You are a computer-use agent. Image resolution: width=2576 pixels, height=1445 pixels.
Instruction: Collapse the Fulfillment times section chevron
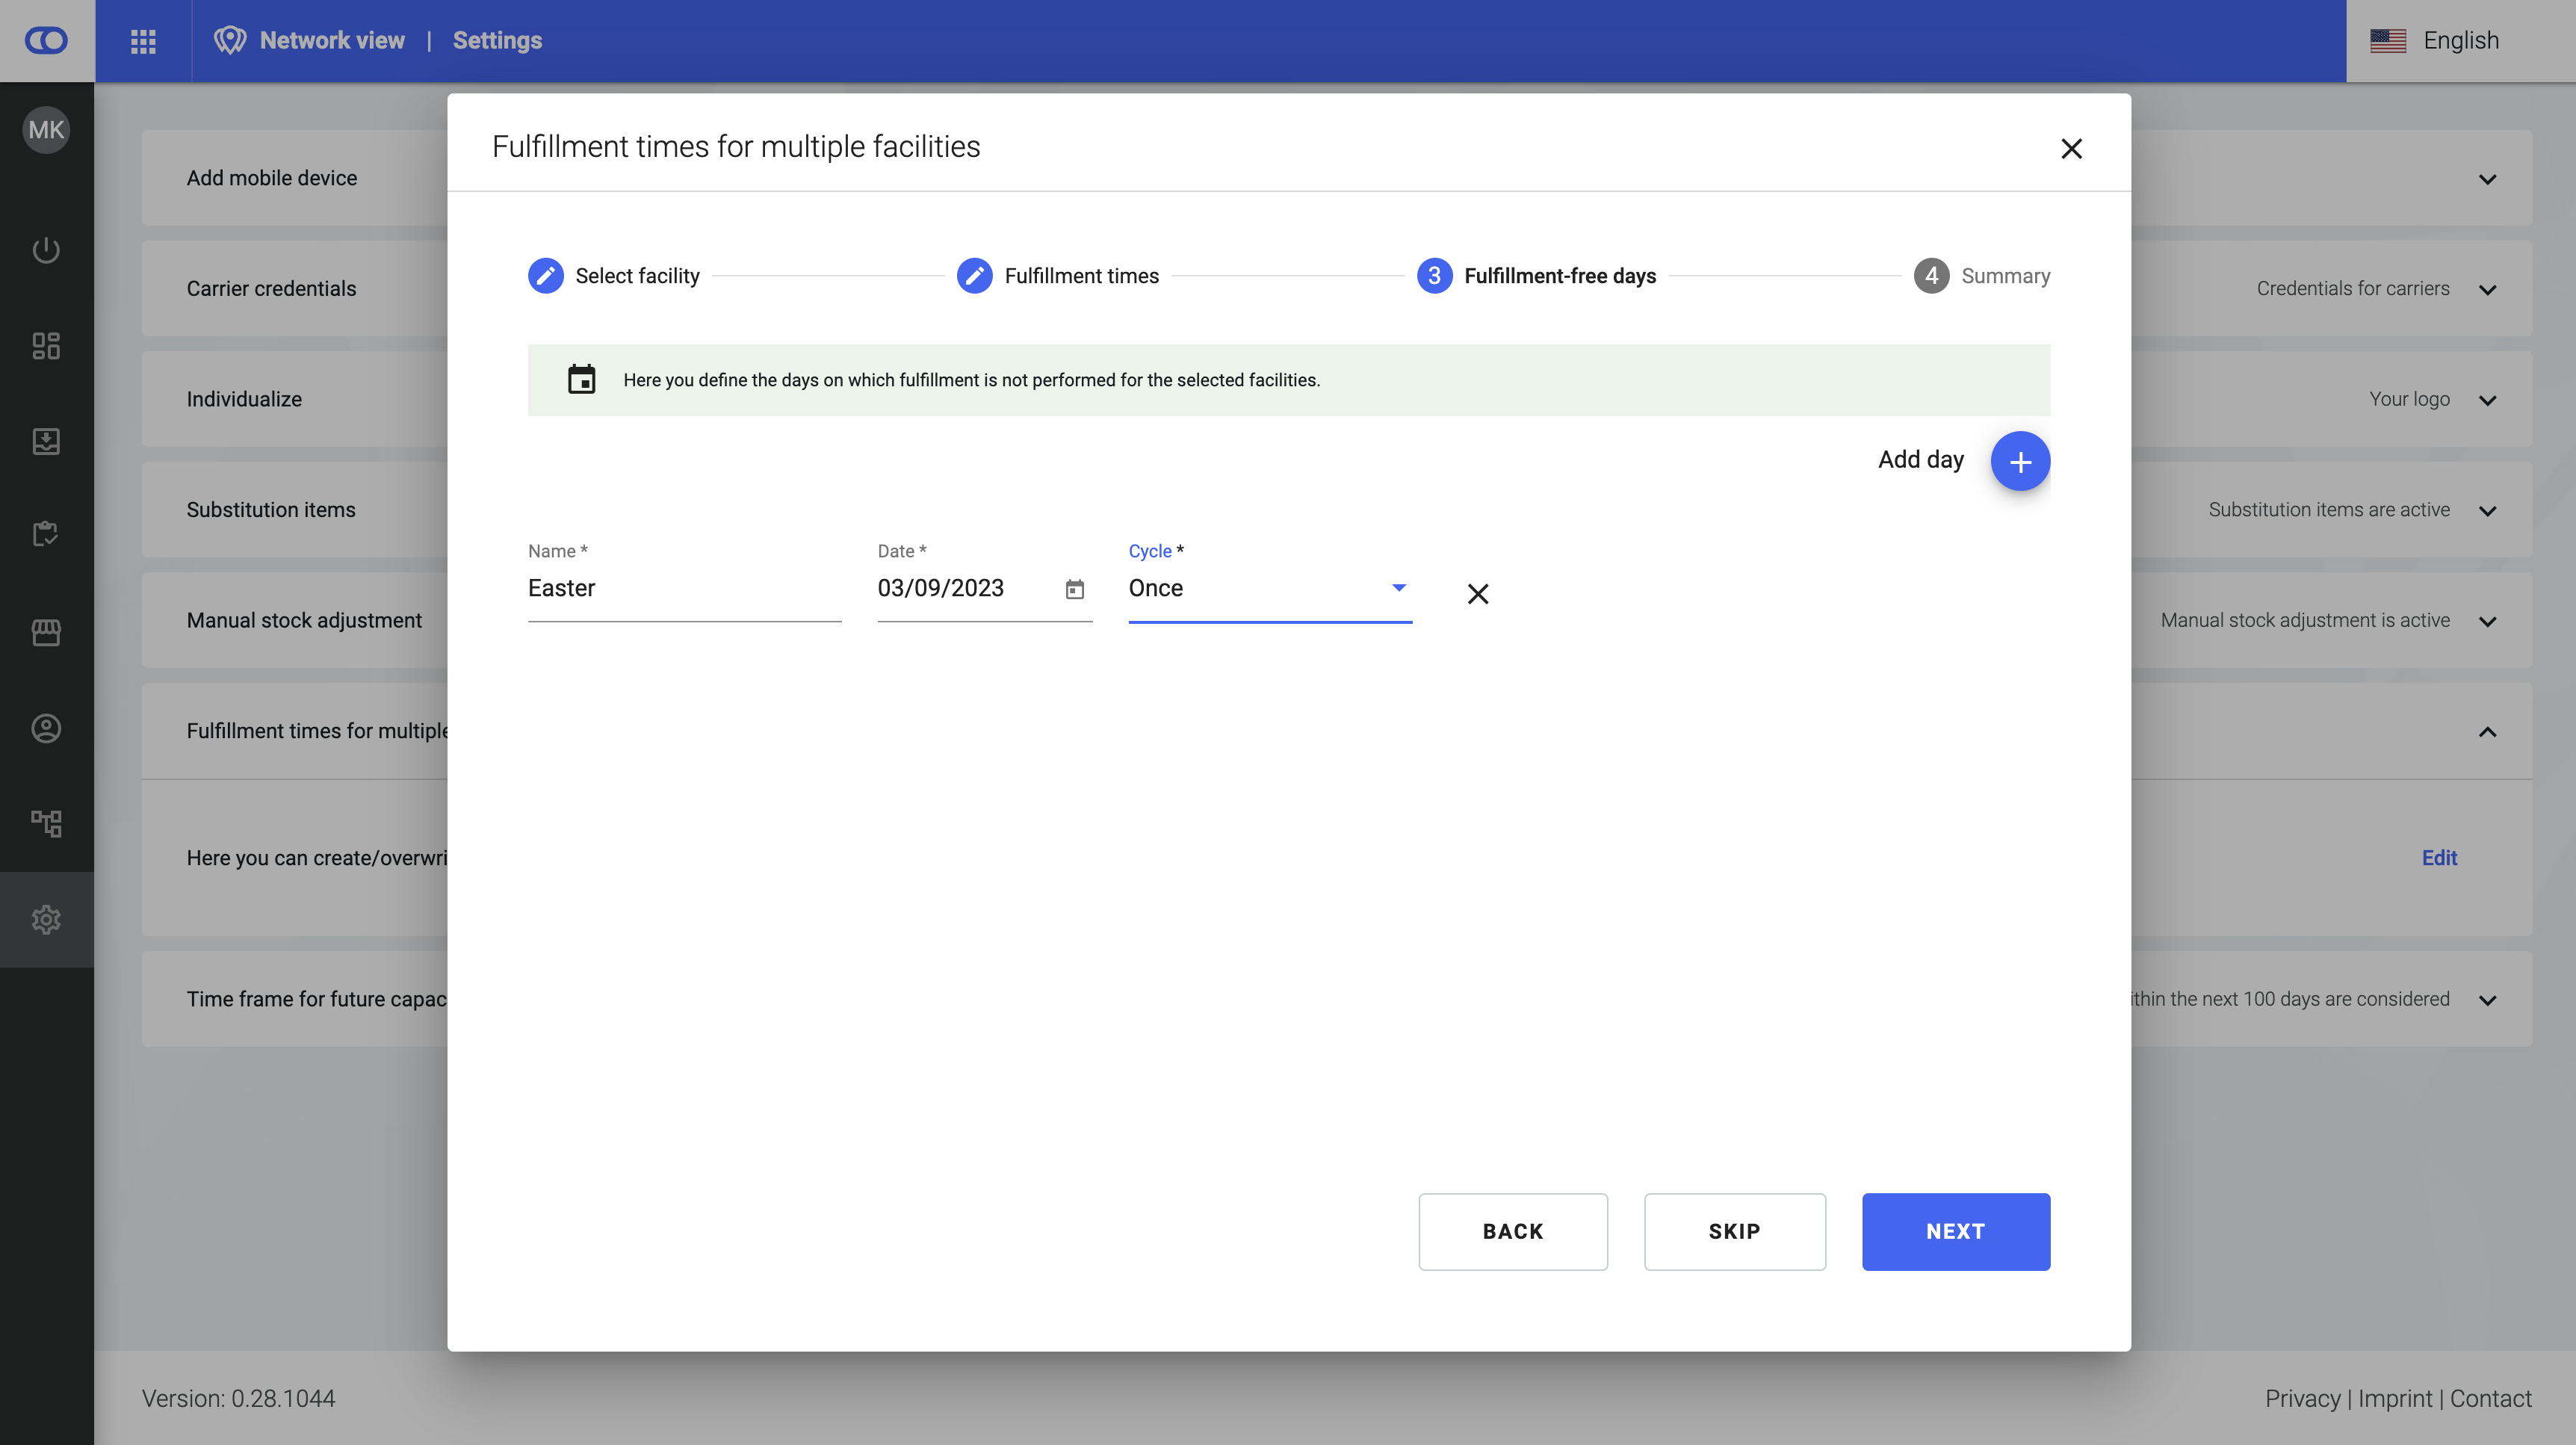(2487, 732)
